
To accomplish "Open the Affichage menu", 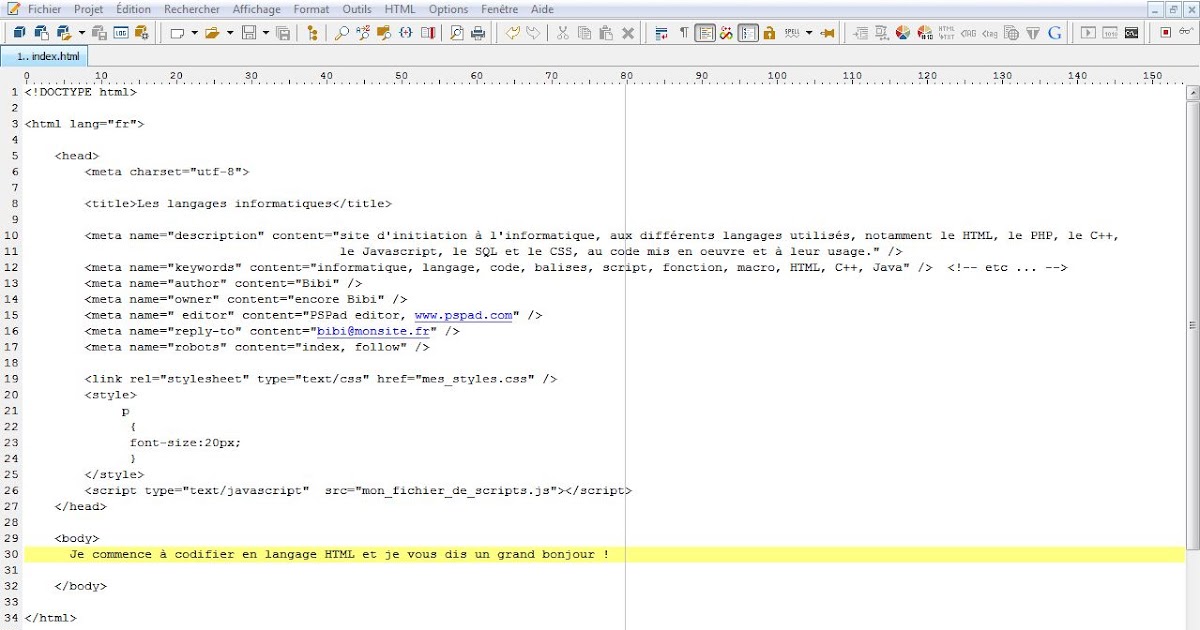I will point(257,9).
